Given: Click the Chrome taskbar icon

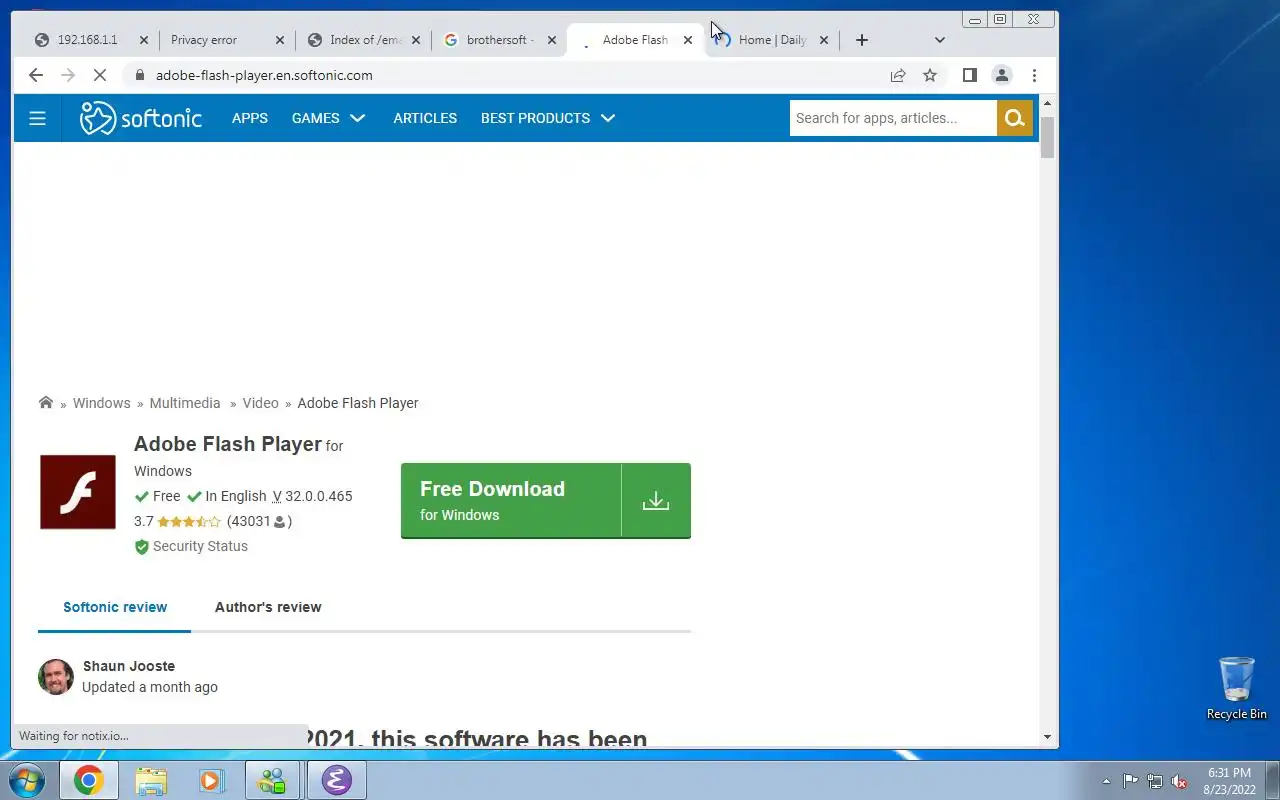Looking at the screenshot, I should [88, 780].
